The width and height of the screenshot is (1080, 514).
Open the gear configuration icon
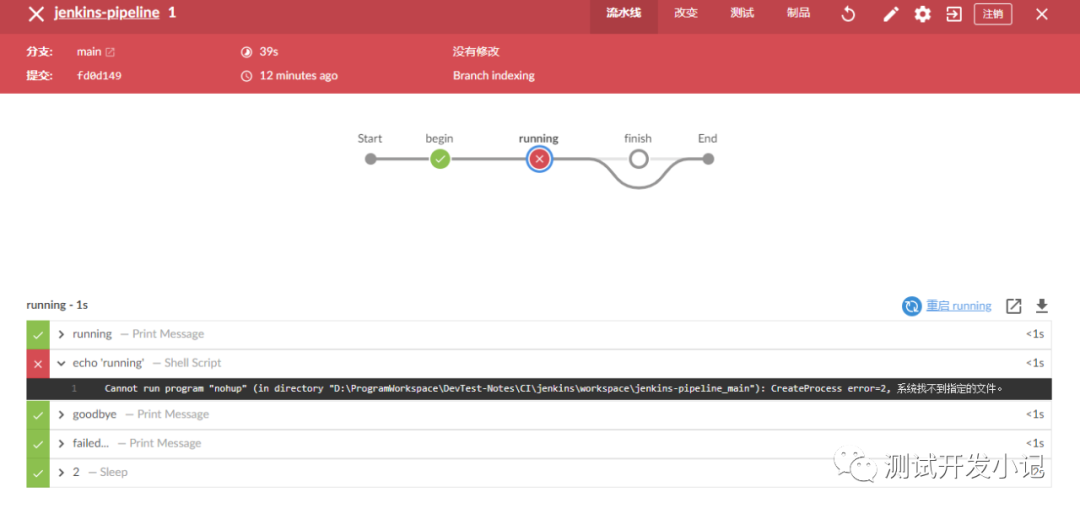coord(922,14)
